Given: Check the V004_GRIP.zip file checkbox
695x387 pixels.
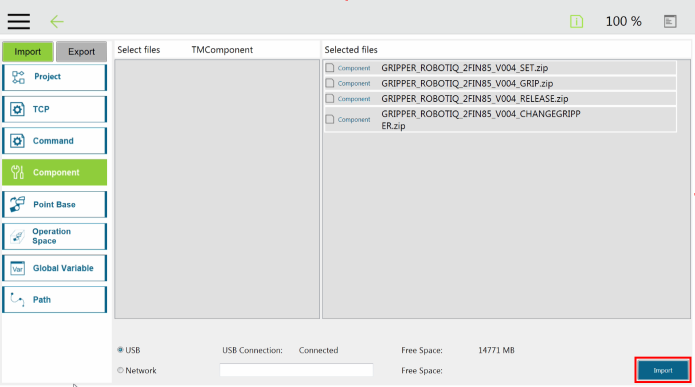Looking at the screenshot, I should [330, 83].
